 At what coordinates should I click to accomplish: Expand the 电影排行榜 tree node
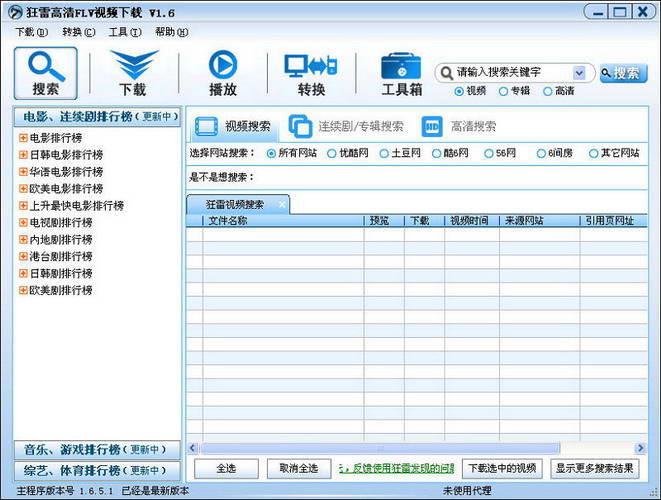point(23,138)
